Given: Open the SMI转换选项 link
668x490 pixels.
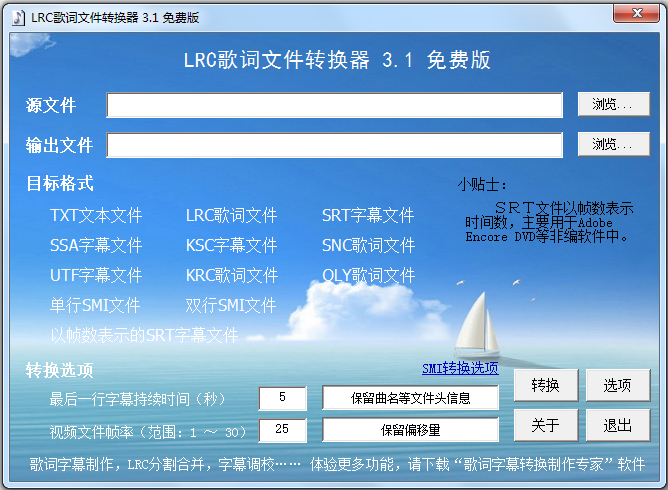Looking at the screenshot, I should 460,368.
